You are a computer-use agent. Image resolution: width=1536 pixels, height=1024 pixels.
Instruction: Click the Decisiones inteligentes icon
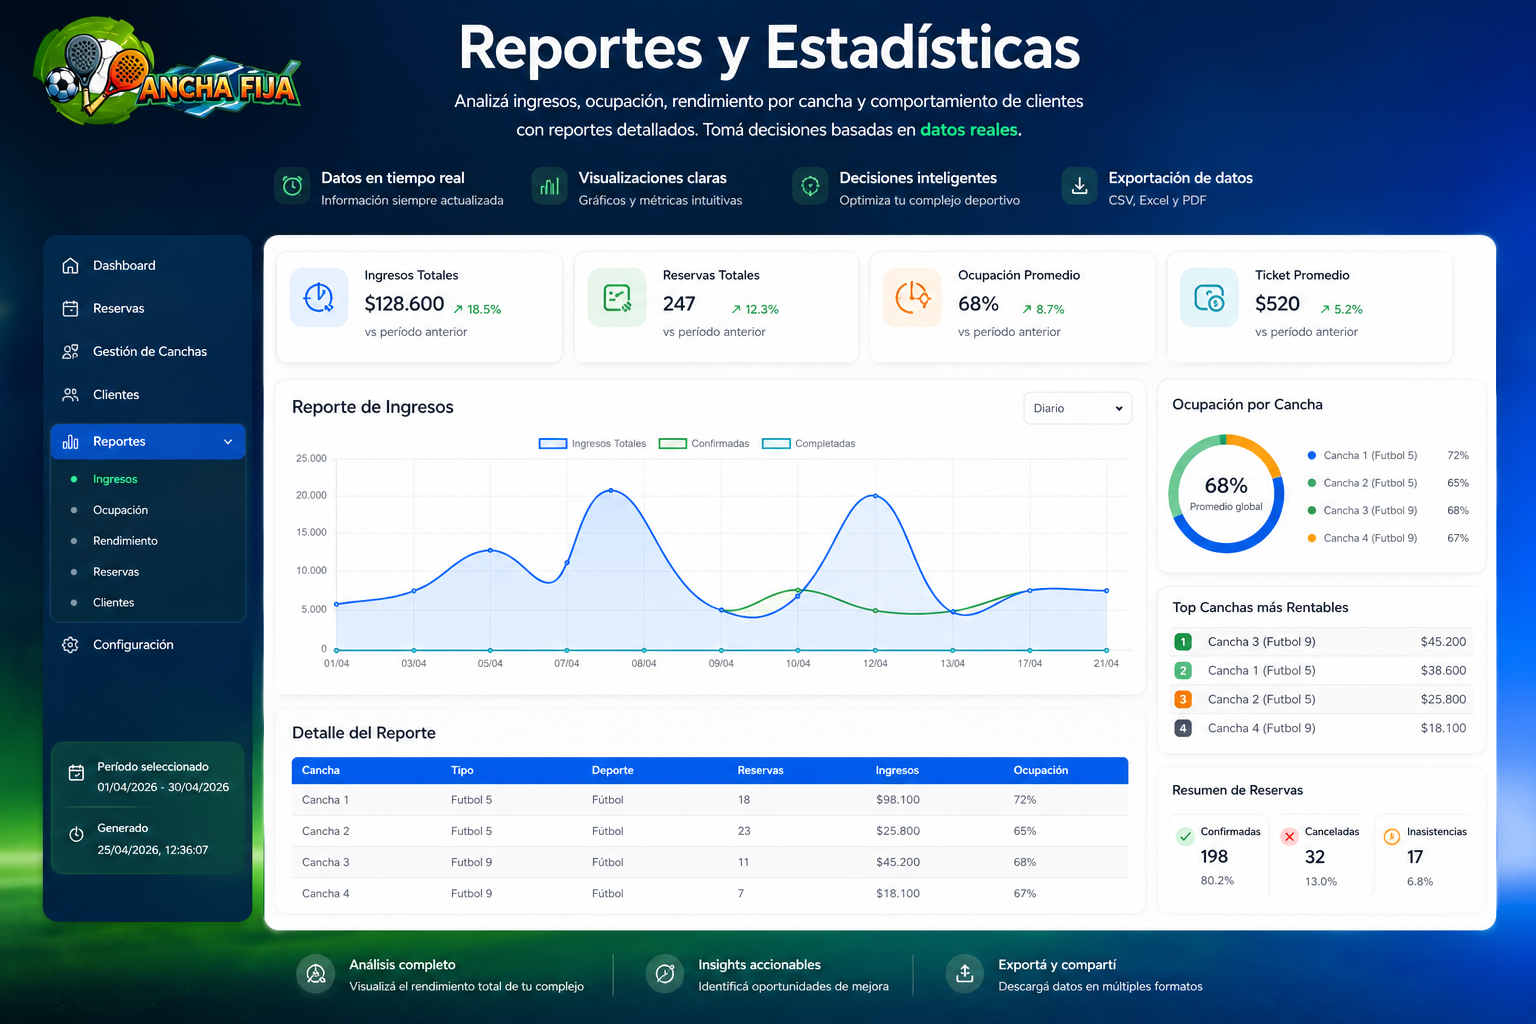[810, 186]
